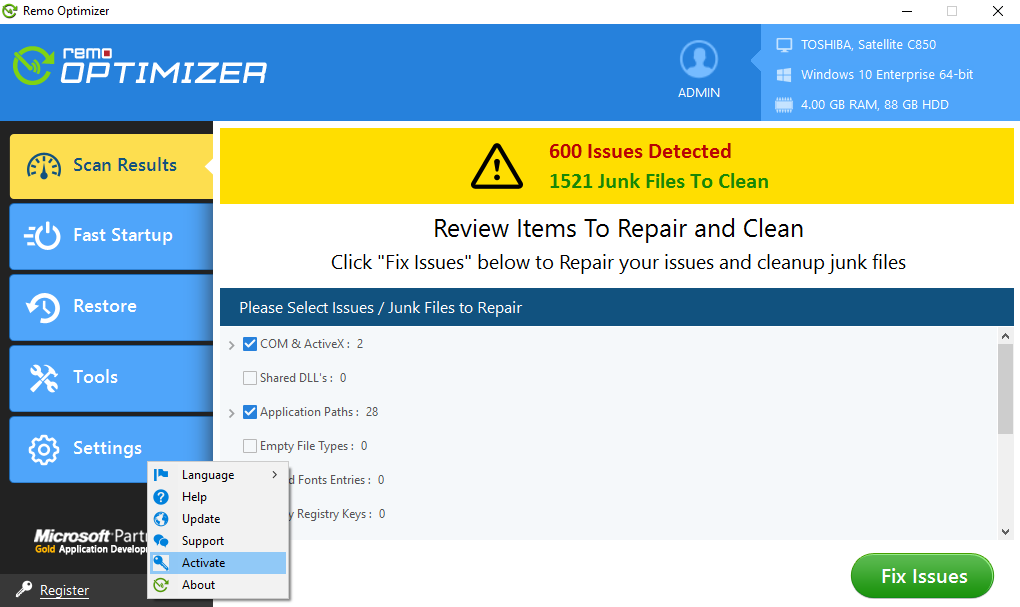Open Tools using the wrench icon
1020x607 pixels.
[44, 377]
